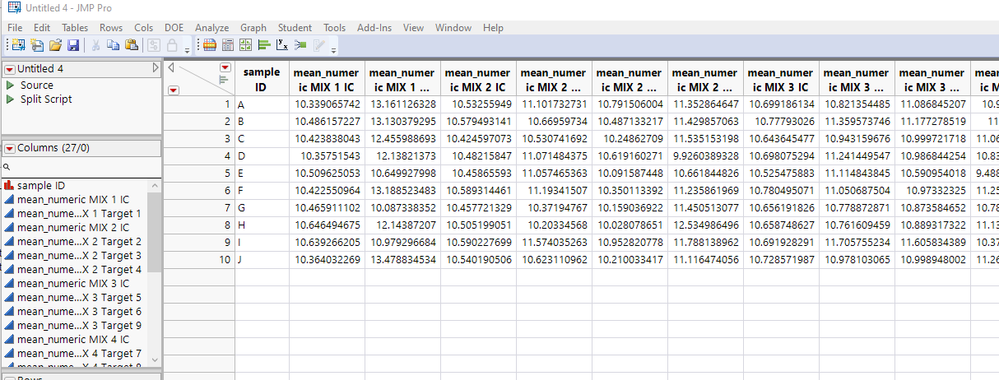Open the DOE menu
This screenshot has width=999, height=380.
click(174, 27)
